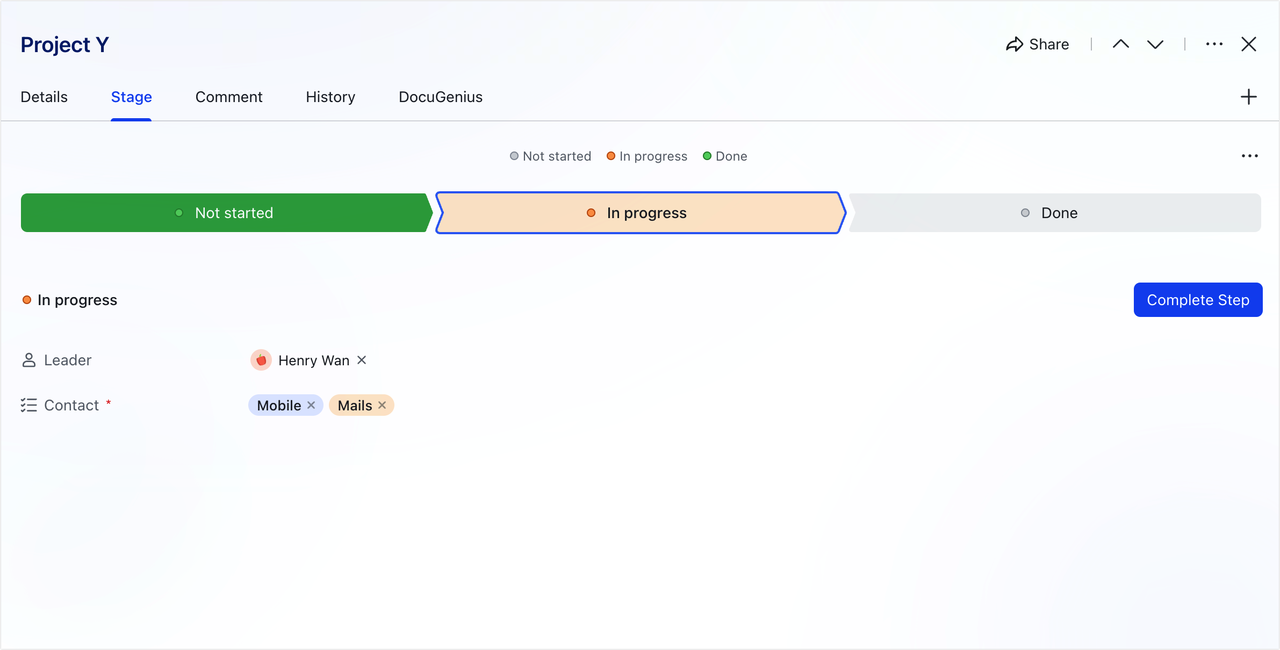The image size is (1280, 650).
Task: Switch to the Details tab
Action: [44, 97]
